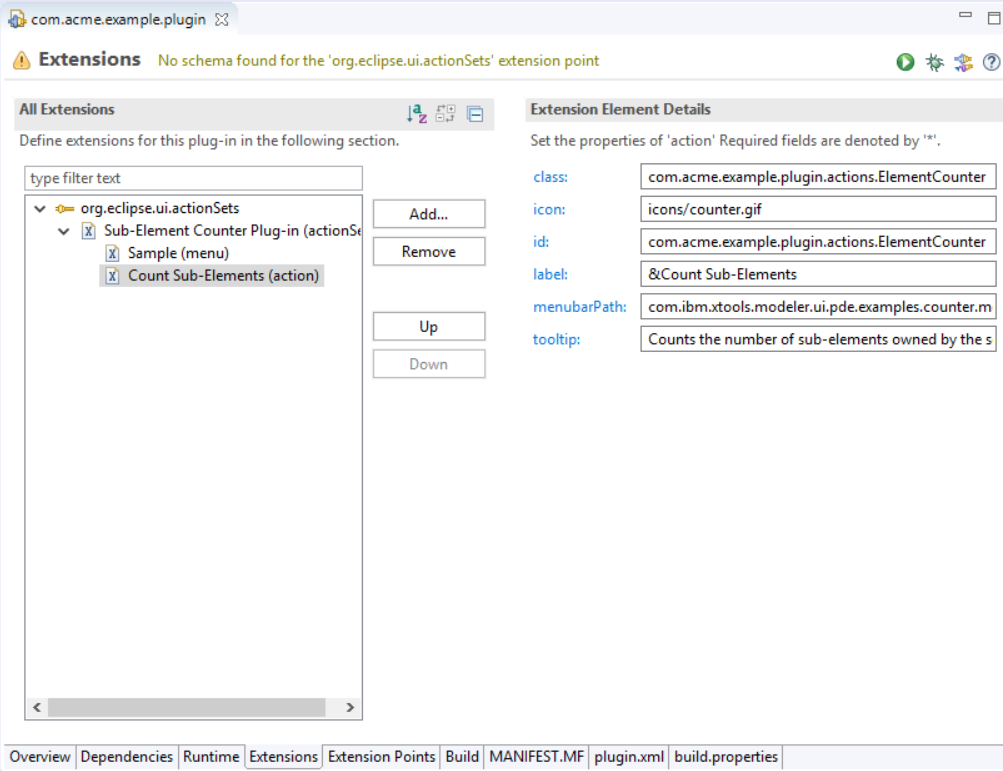This screenshot has height=771, width=1003.
Task: Launch Eclipse application in debug mode bug icon
Action: pyautogui.click(x=935, y=62)
